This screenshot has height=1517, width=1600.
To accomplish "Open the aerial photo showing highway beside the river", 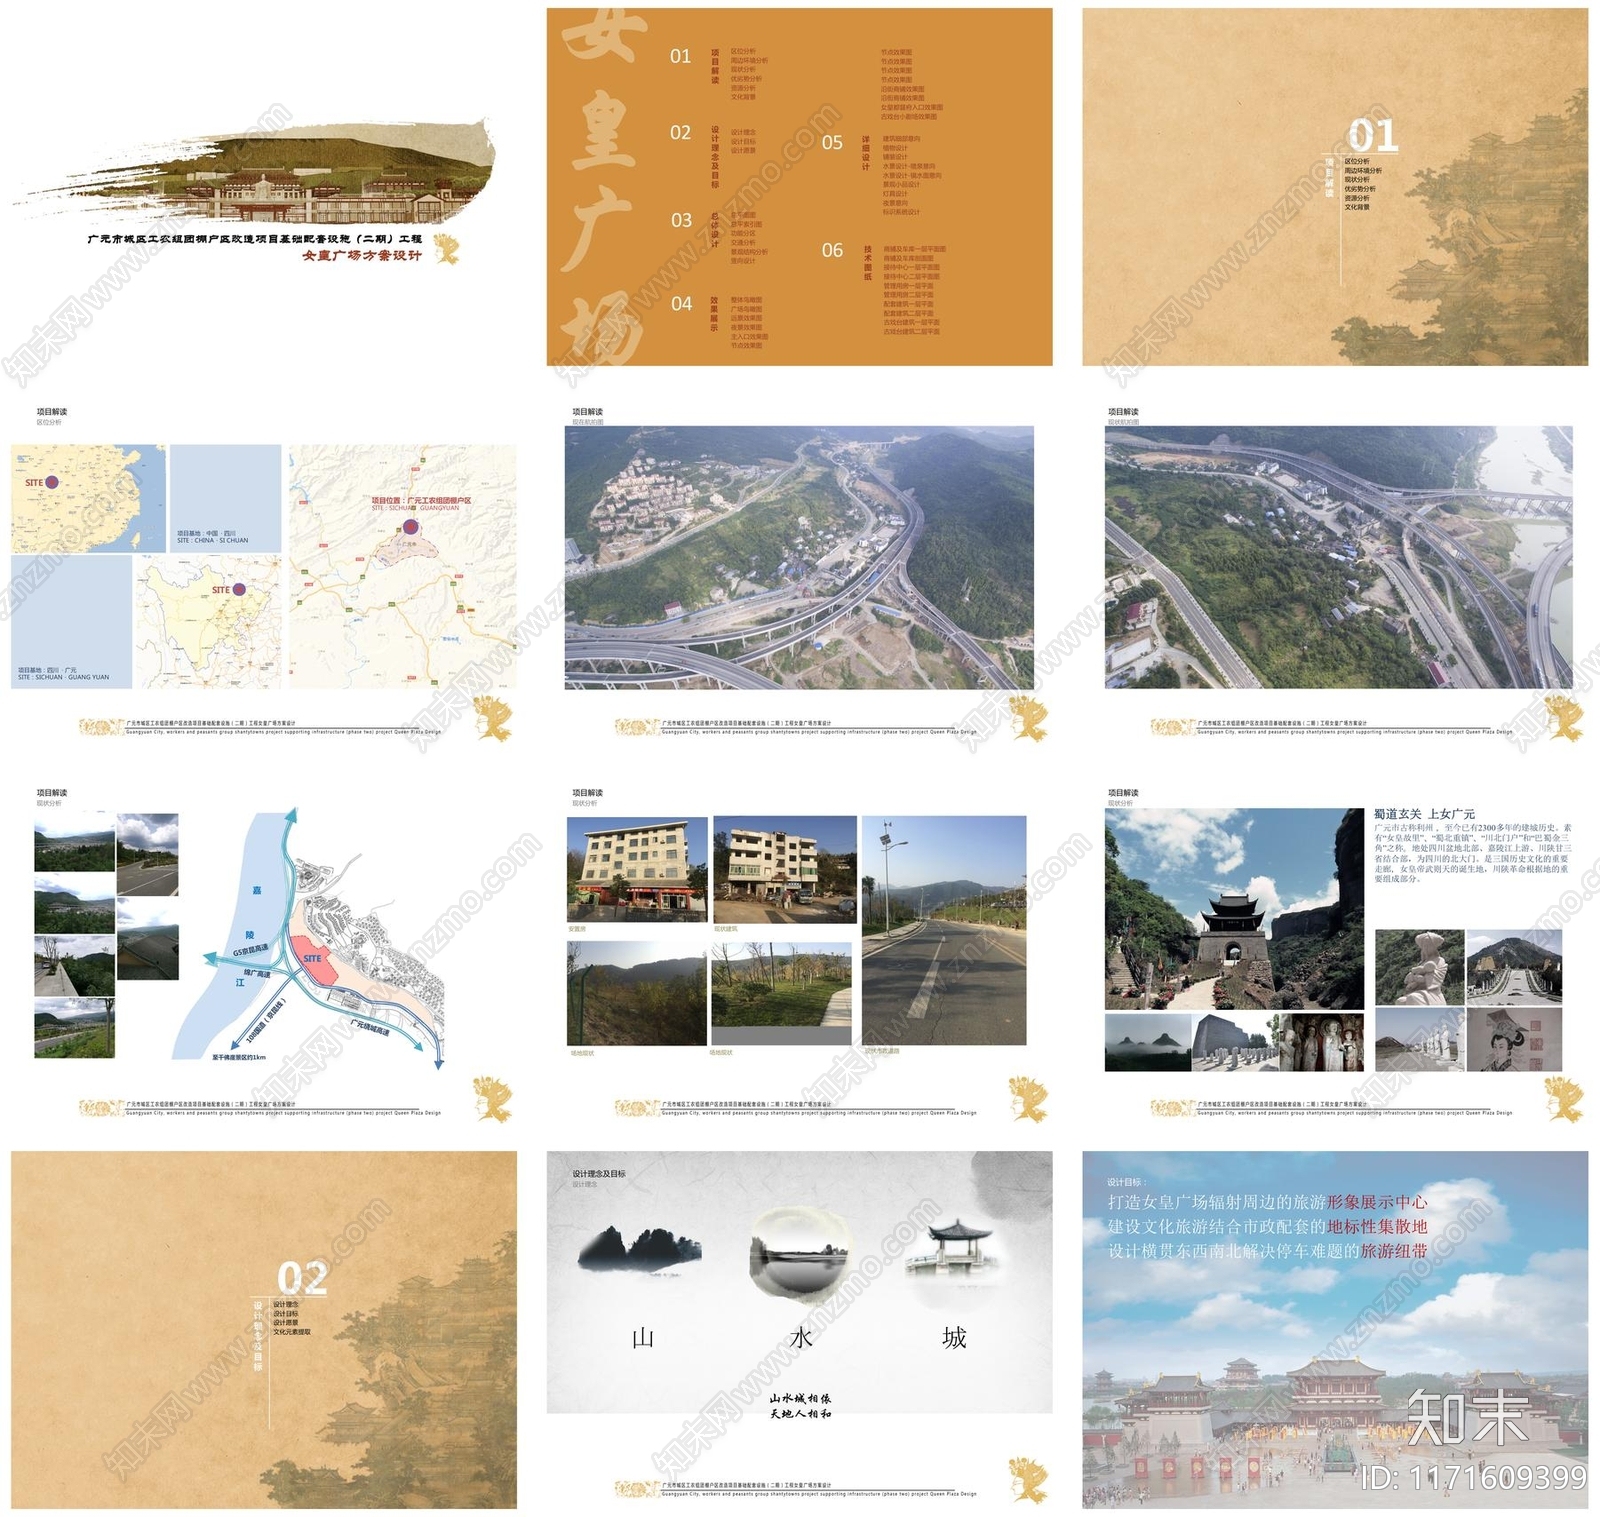I will 1339,557.
